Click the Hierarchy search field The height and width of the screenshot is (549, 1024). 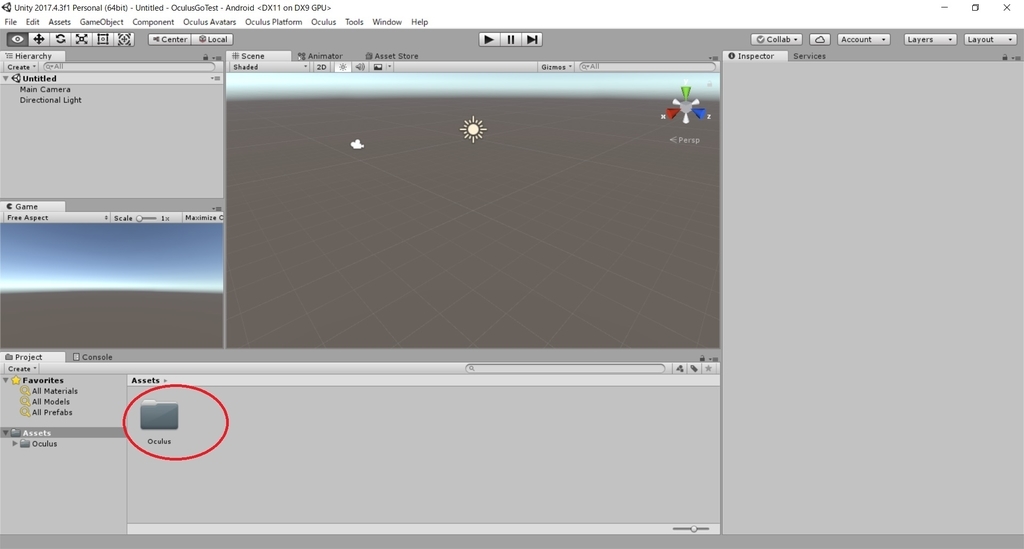[128, 67]
